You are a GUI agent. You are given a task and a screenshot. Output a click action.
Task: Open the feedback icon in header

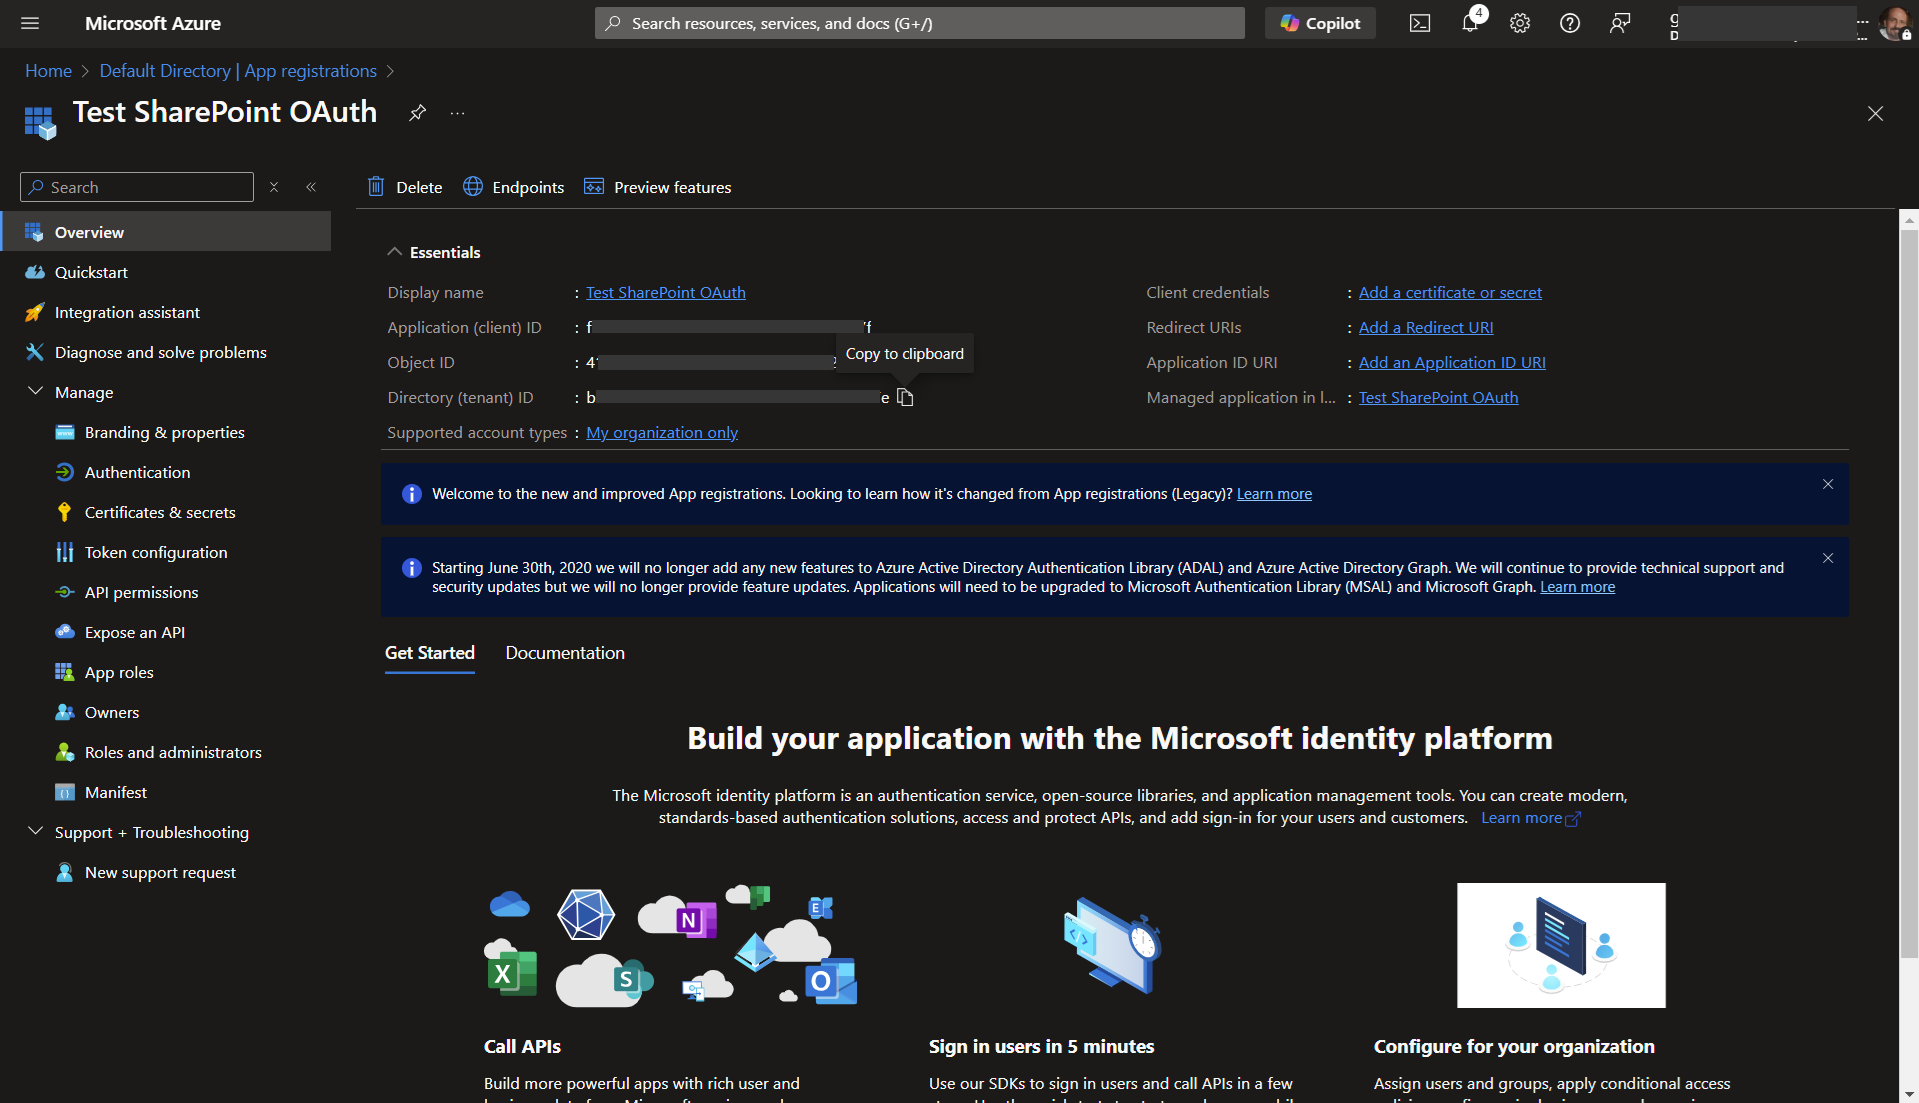coord(1619,23)
